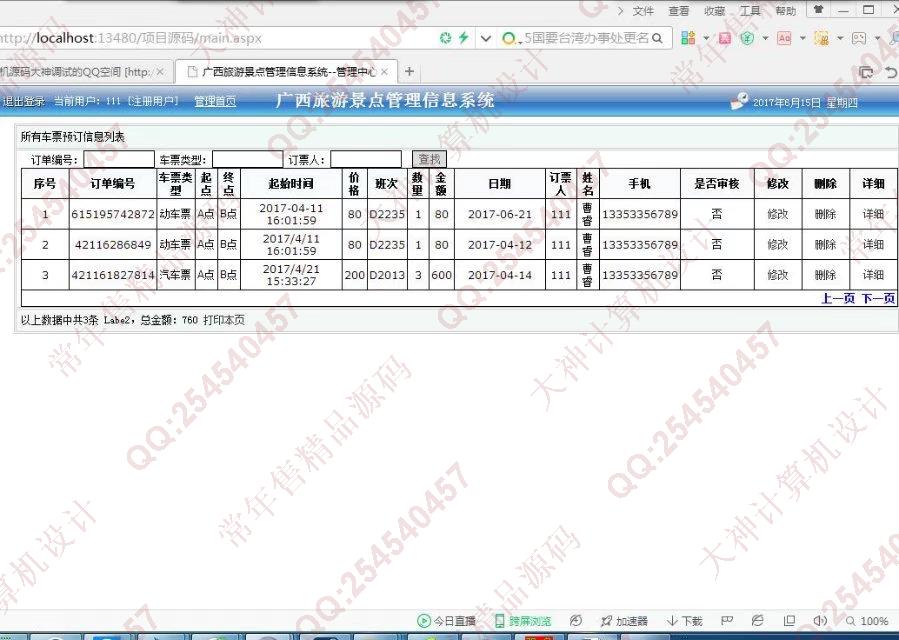Viewport: 899px width, 640px height.
Task: Expand the address bar history dropdown arrow
Action: pyautogui.click(x=486, y=38)
